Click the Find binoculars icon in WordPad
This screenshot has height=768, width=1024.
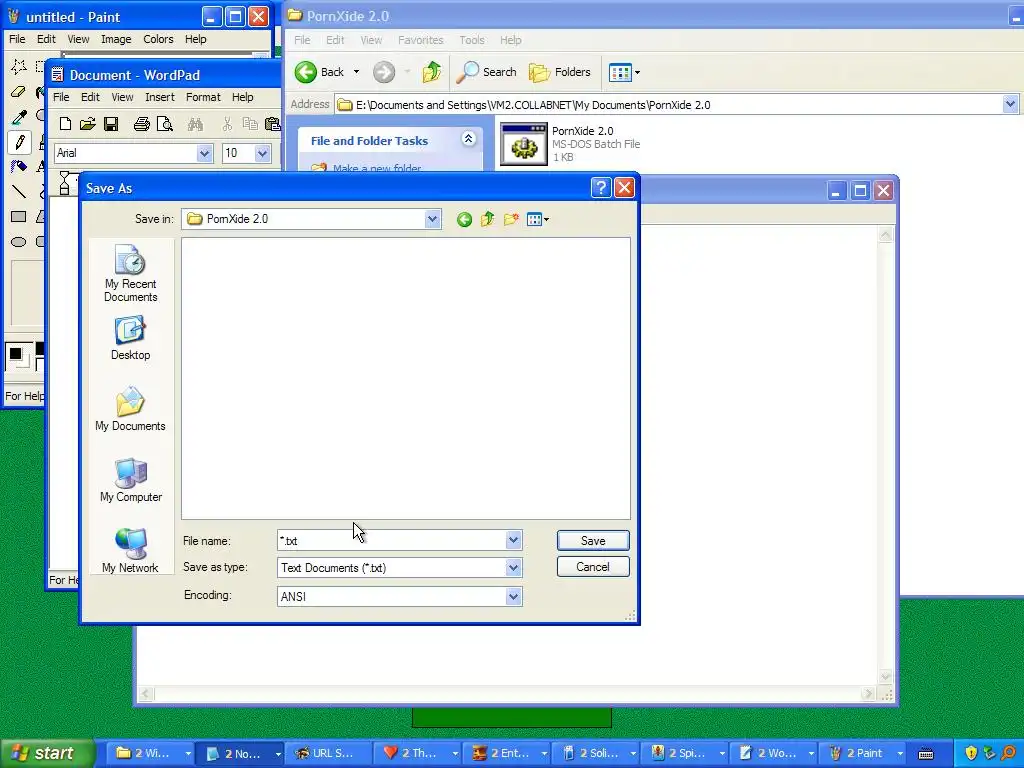tap(195, 123)
